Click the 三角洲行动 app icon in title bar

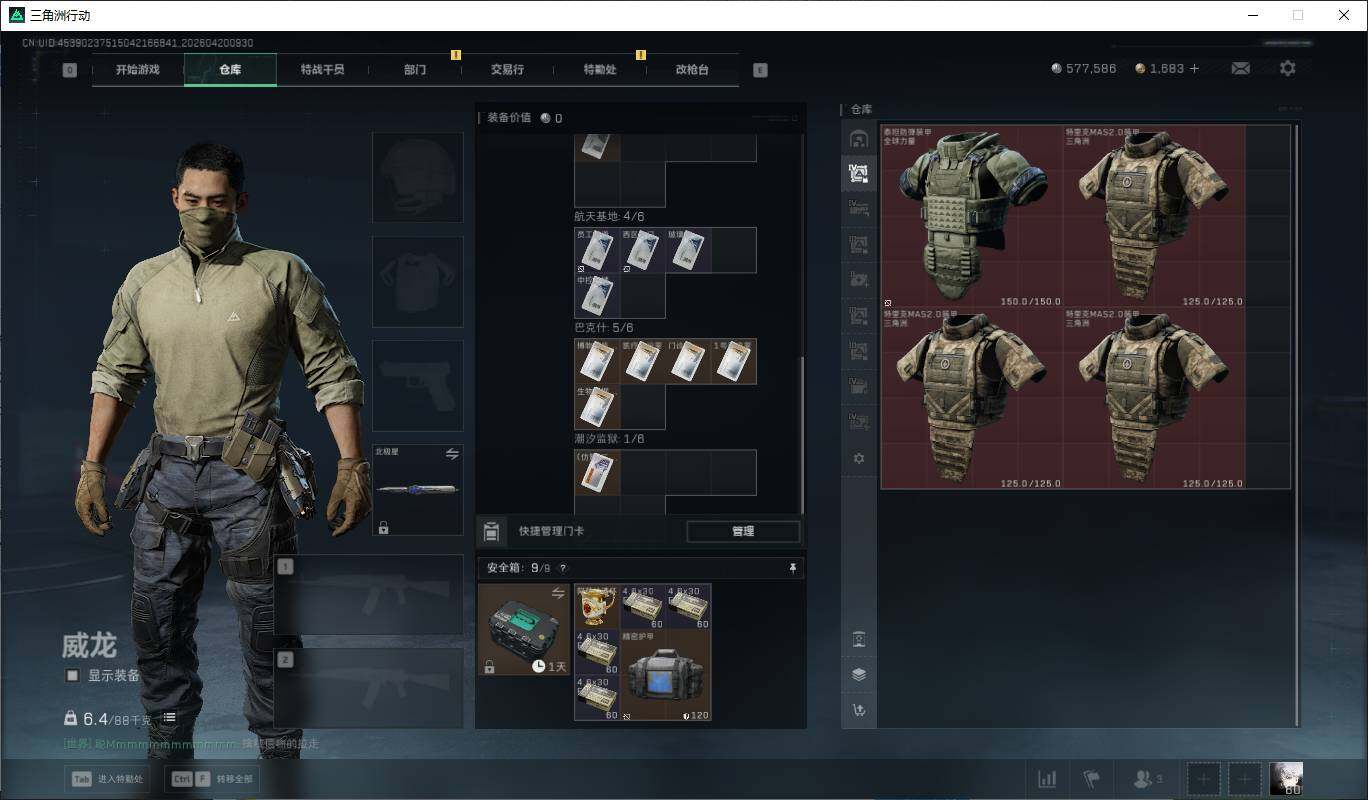pyautogui.click(x=16, y=15)
